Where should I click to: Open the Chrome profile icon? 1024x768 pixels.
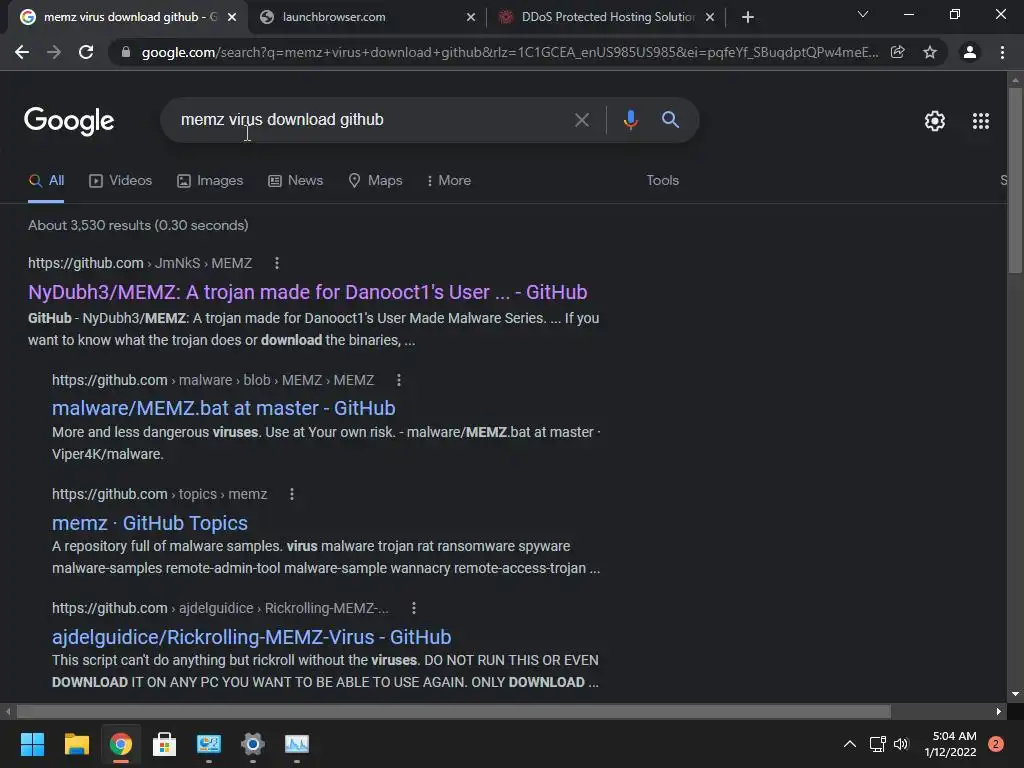pyautogui.click(x=970, y=52)
